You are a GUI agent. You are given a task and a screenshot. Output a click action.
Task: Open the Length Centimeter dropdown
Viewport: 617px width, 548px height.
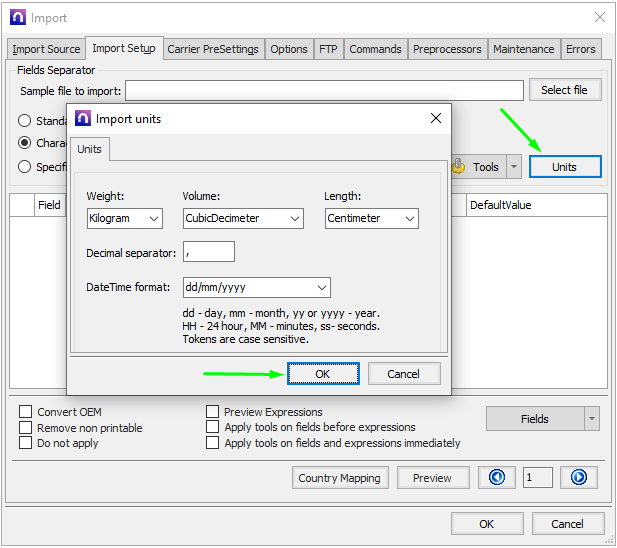tap(371, 218)
